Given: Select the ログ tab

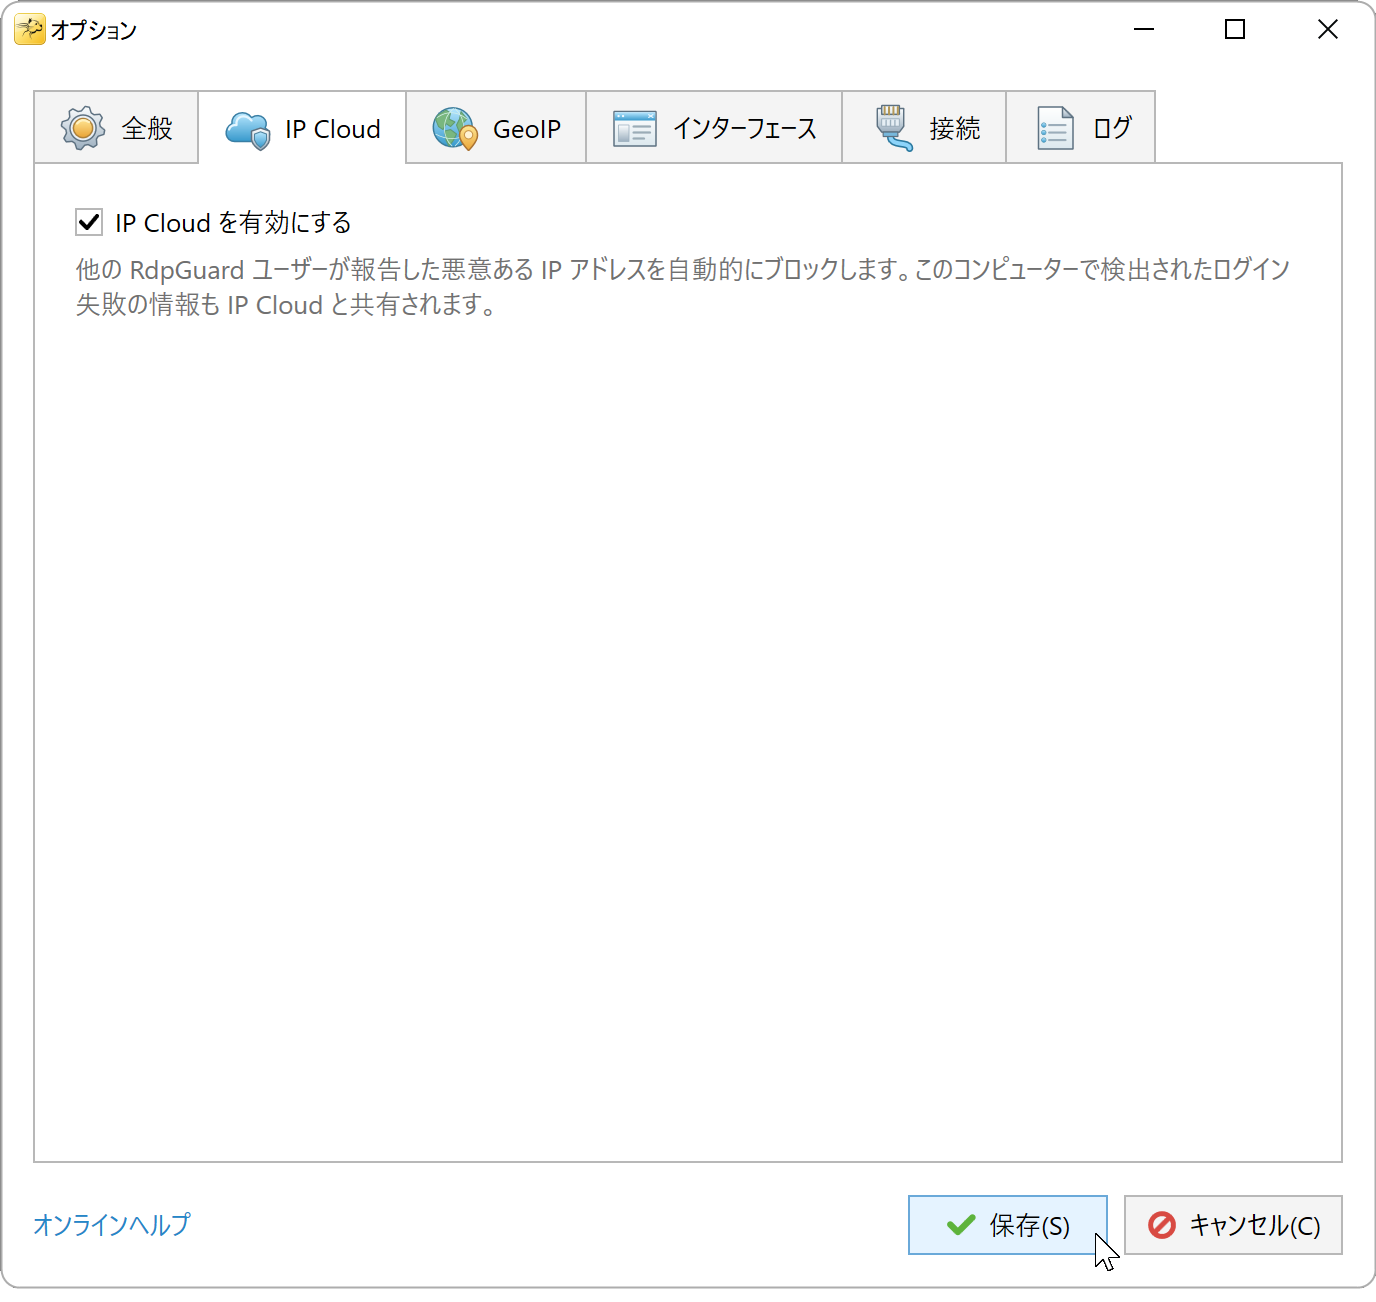Looking at the screenshot, I should point(1081,128).
